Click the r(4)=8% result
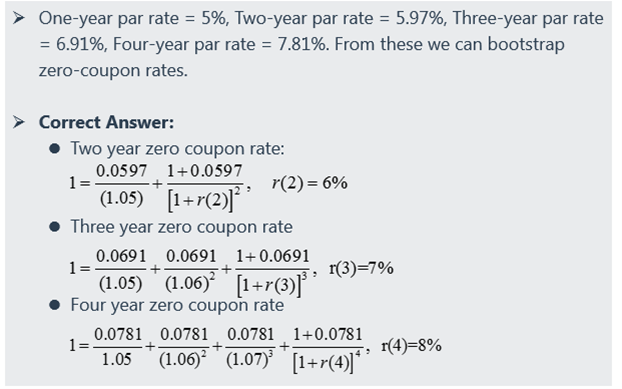The image size is (622, 389). click(411, 345)
